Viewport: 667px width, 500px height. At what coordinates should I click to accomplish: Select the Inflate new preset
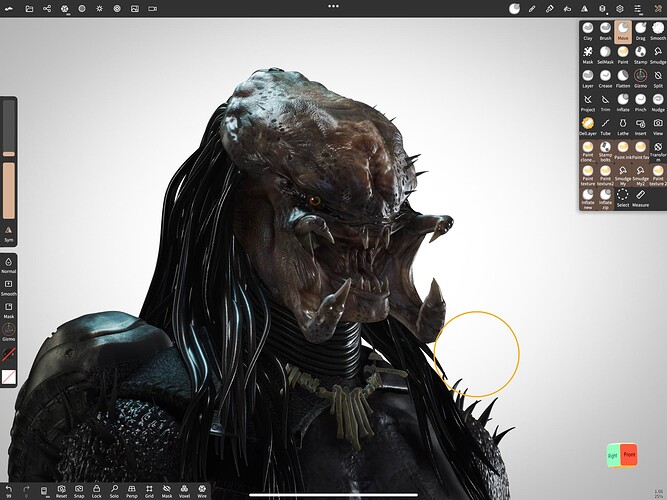[587, 199]
